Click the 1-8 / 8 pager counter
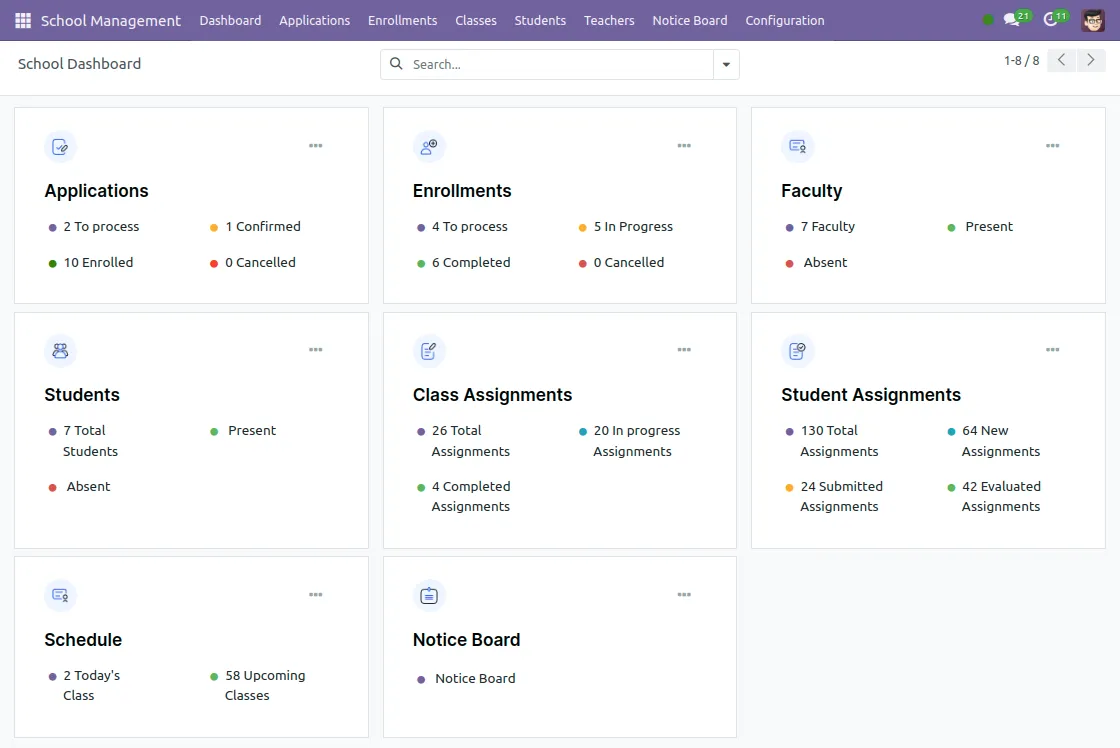Screen dimensions: 1120x748 point(1021,61)
